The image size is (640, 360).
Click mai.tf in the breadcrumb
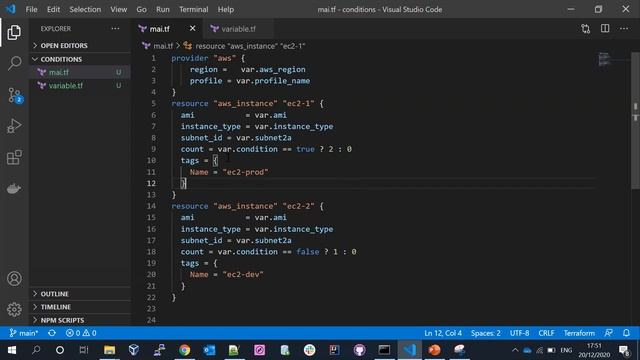point(162,46)
